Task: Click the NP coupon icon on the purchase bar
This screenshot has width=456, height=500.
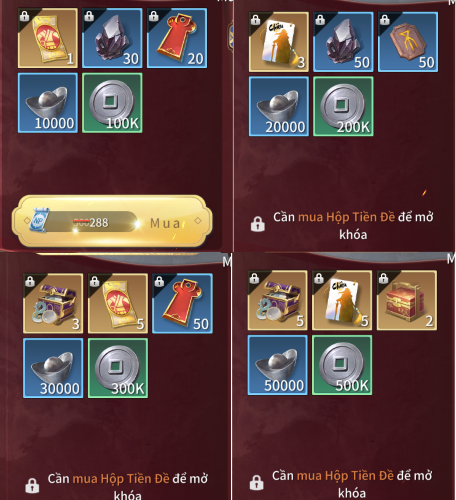Action: [39, 220]
